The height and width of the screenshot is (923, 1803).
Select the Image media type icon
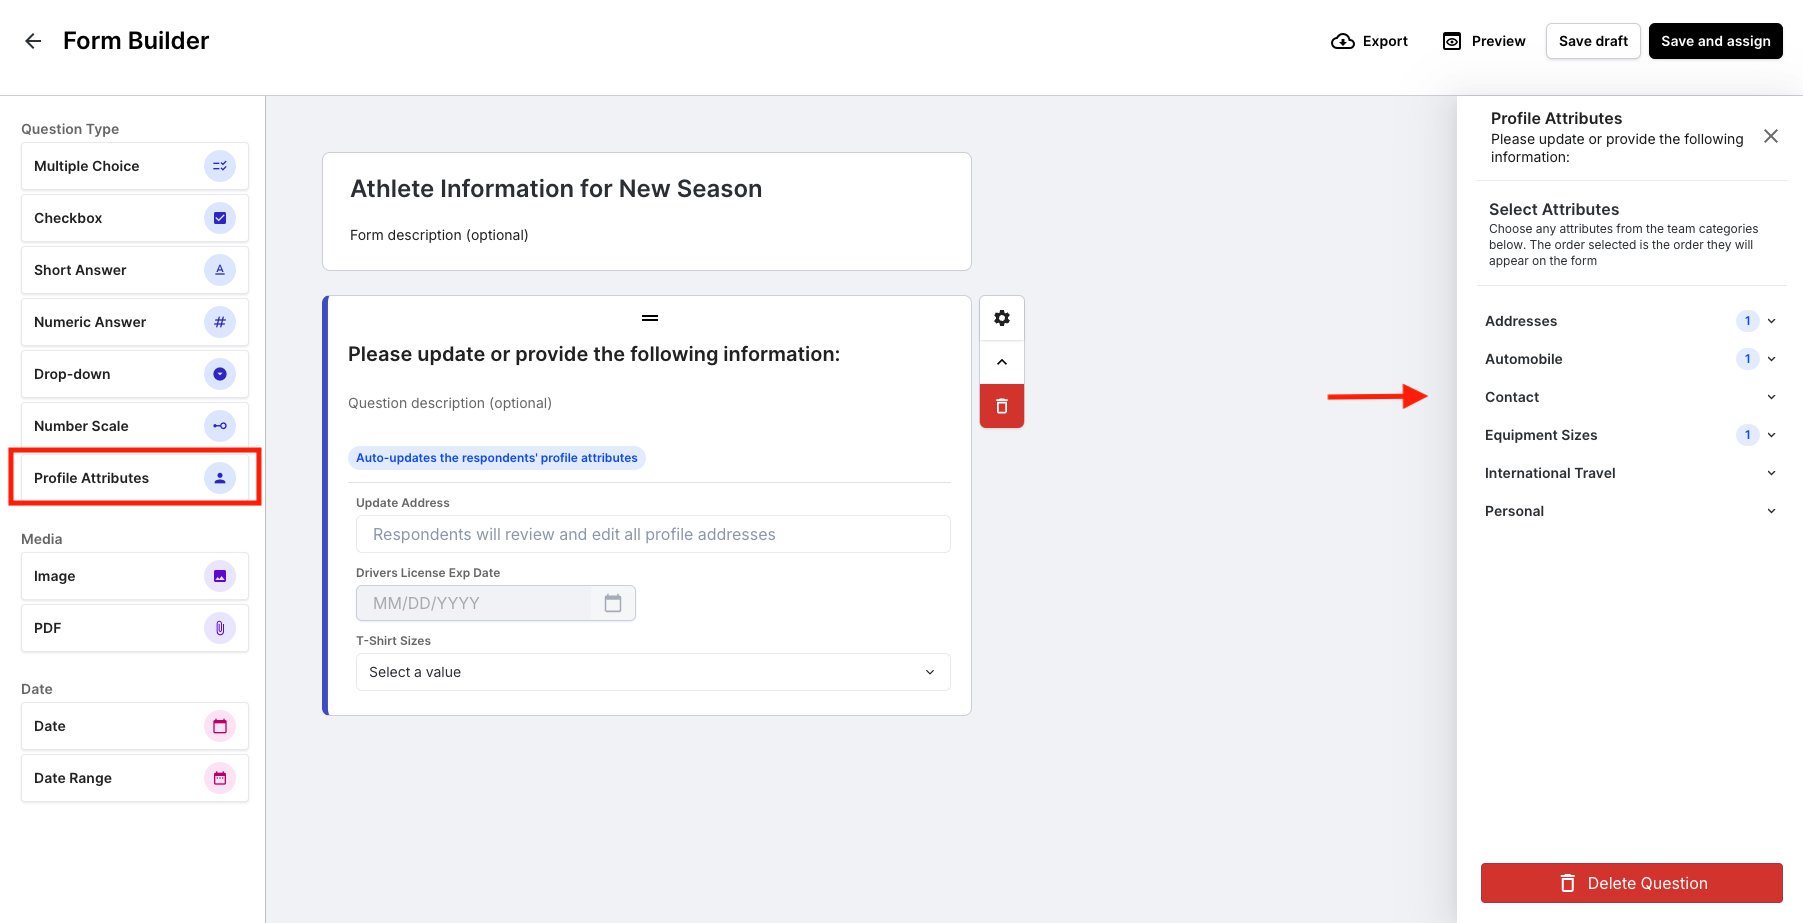(220, 576)
